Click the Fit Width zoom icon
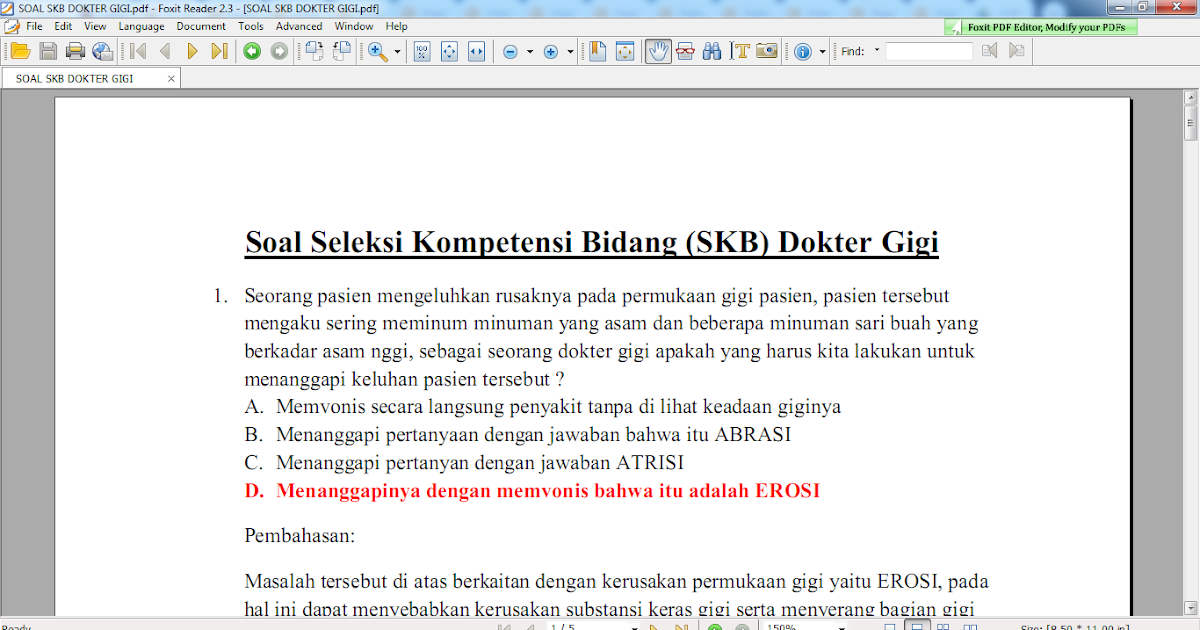Image resolution: width=1200 pixels, height=630 pixels. (x=475, y=52)
